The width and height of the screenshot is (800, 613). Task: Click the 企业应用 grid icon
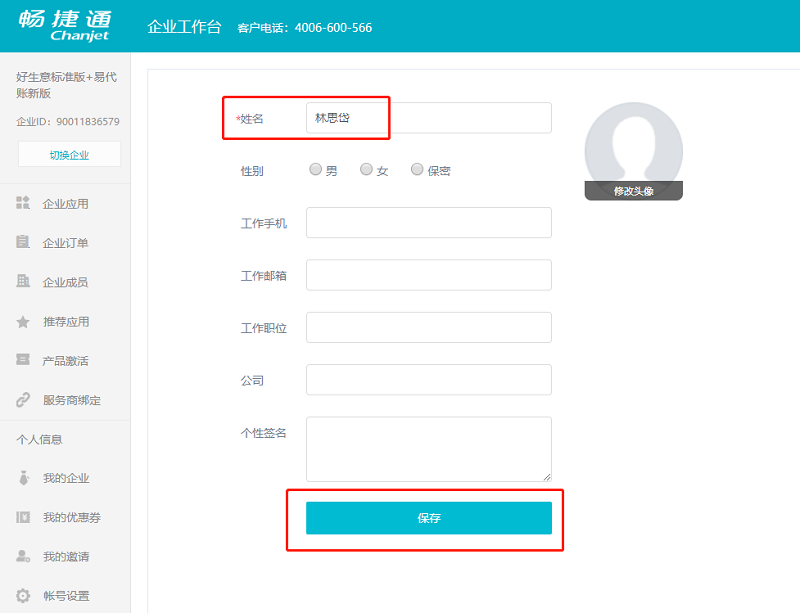pos(23,203)
